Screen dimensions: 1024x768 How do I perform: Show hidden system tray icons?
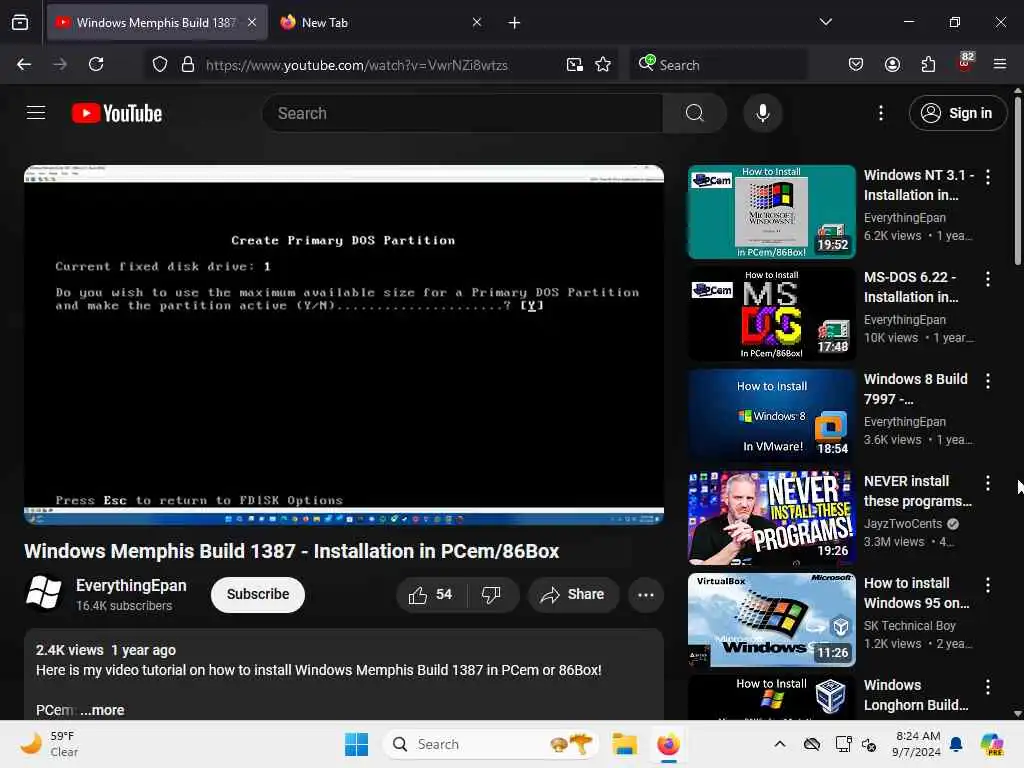coord(780,744)
